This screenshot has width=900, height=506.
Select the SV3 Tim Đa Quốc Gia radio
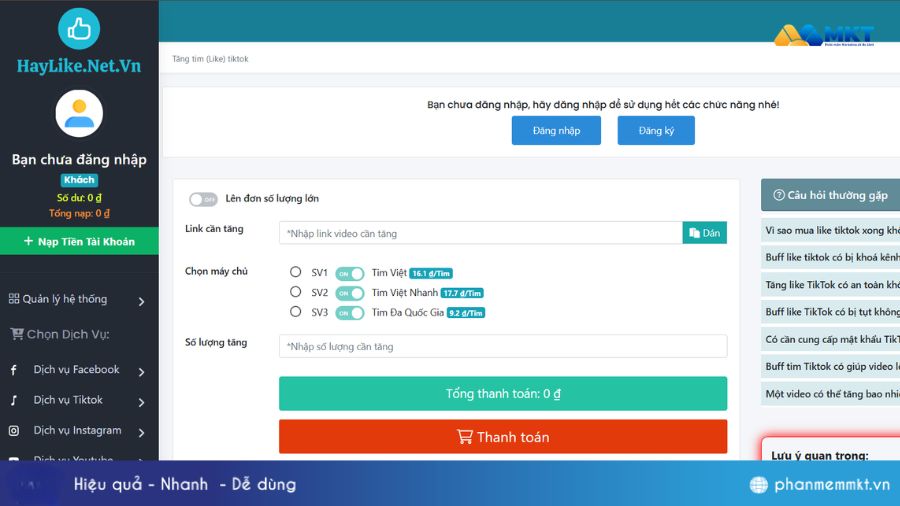click(295, 312)
